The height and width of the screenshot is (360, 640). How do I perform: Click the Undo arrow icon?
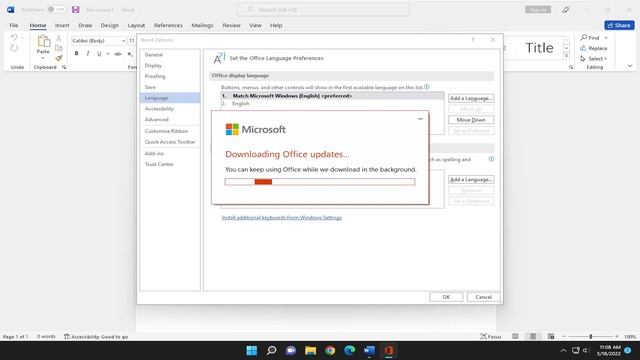[14, 38]
